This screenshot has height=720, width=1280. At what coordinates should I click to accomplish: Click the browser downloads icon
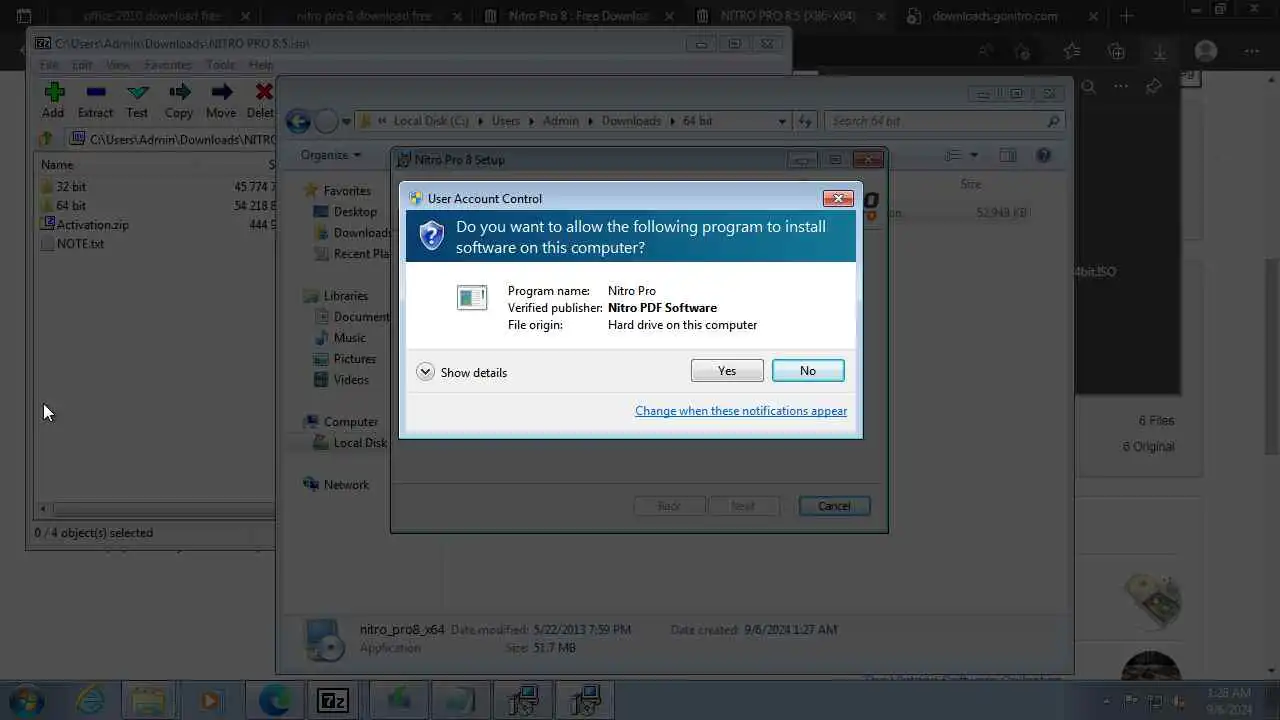point(1160,52)
